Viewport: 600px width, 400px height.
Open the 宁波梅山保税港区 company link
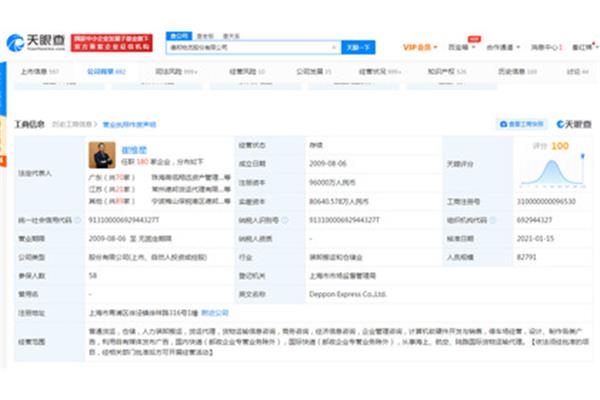191,201
